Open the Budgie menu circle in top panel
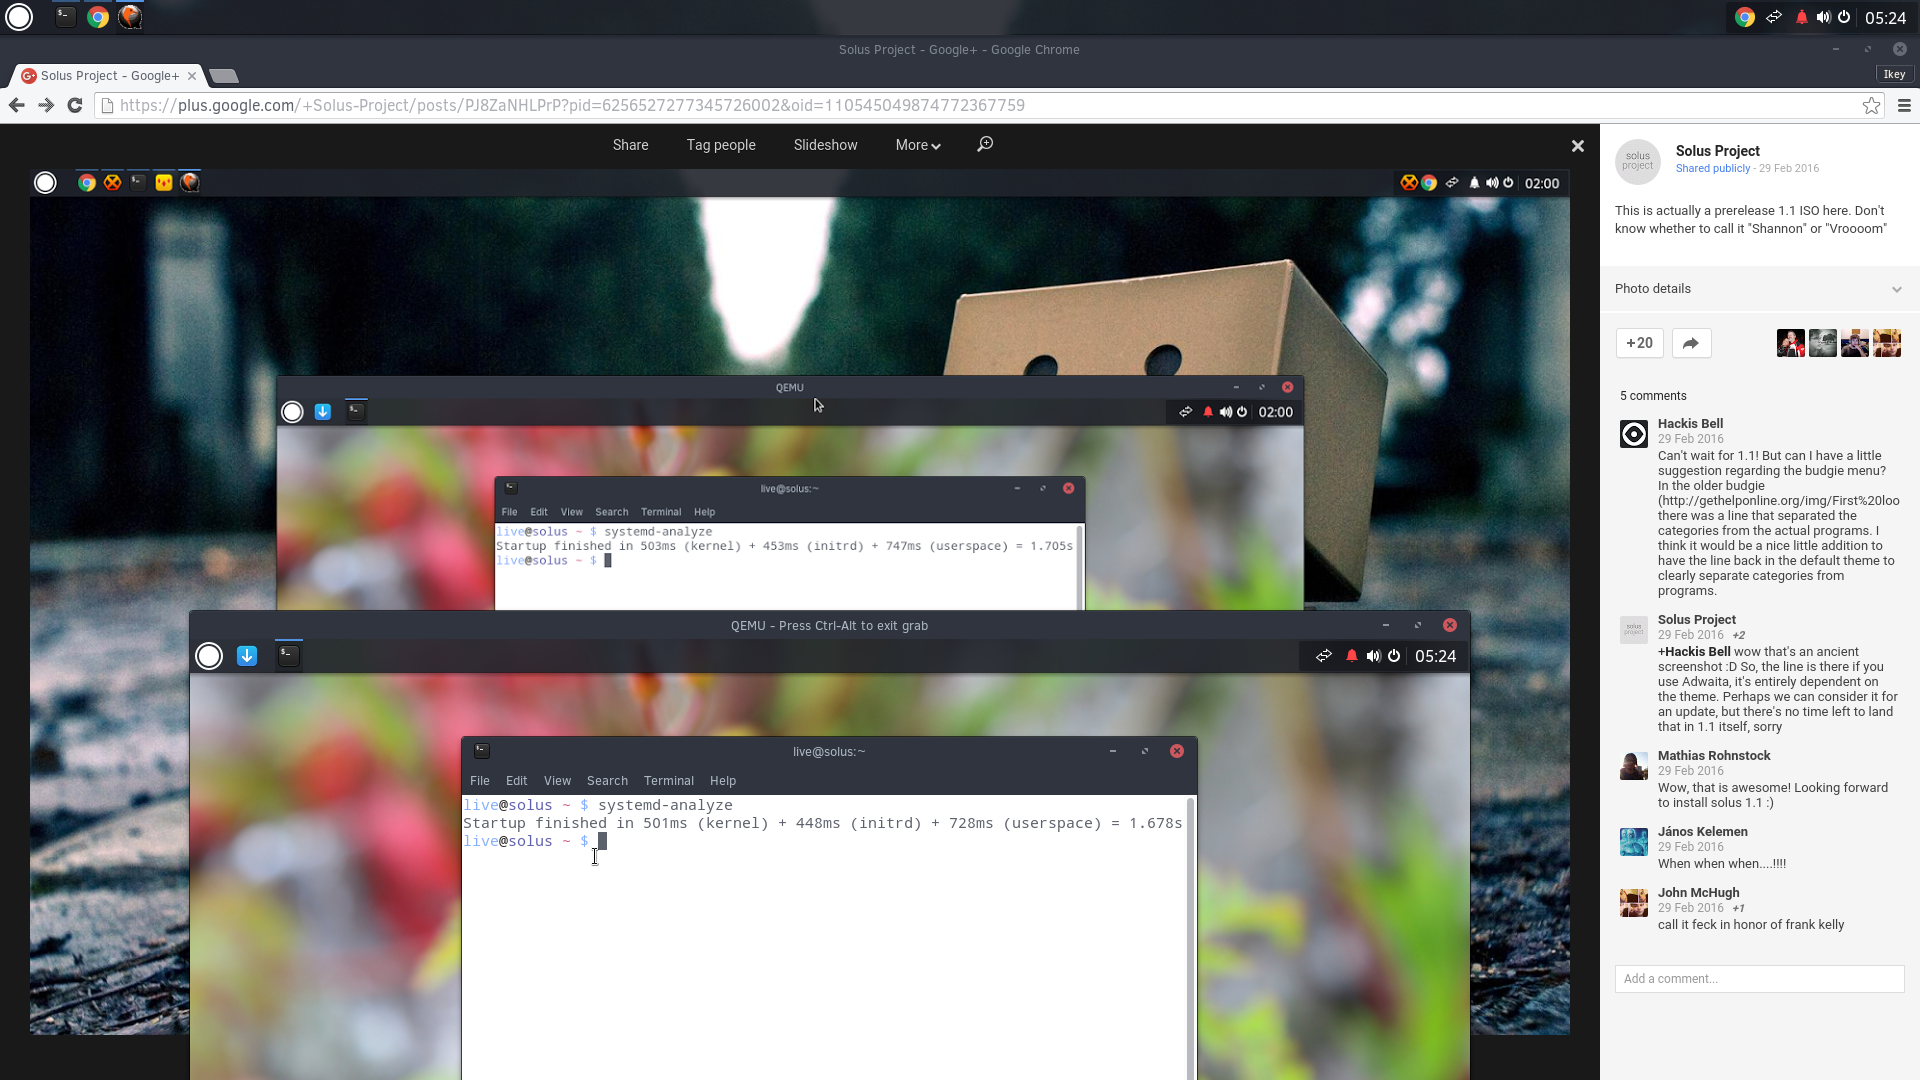Screen dimensions: 1920x1080 (19, 17)
